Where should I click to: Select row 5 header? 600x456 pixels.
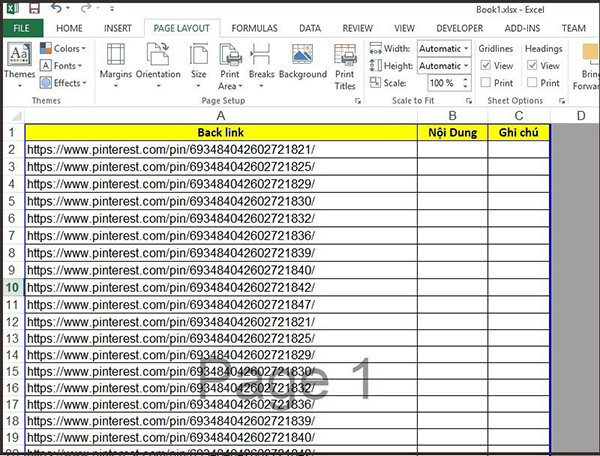pyautogui.click(x=12, y=201)
